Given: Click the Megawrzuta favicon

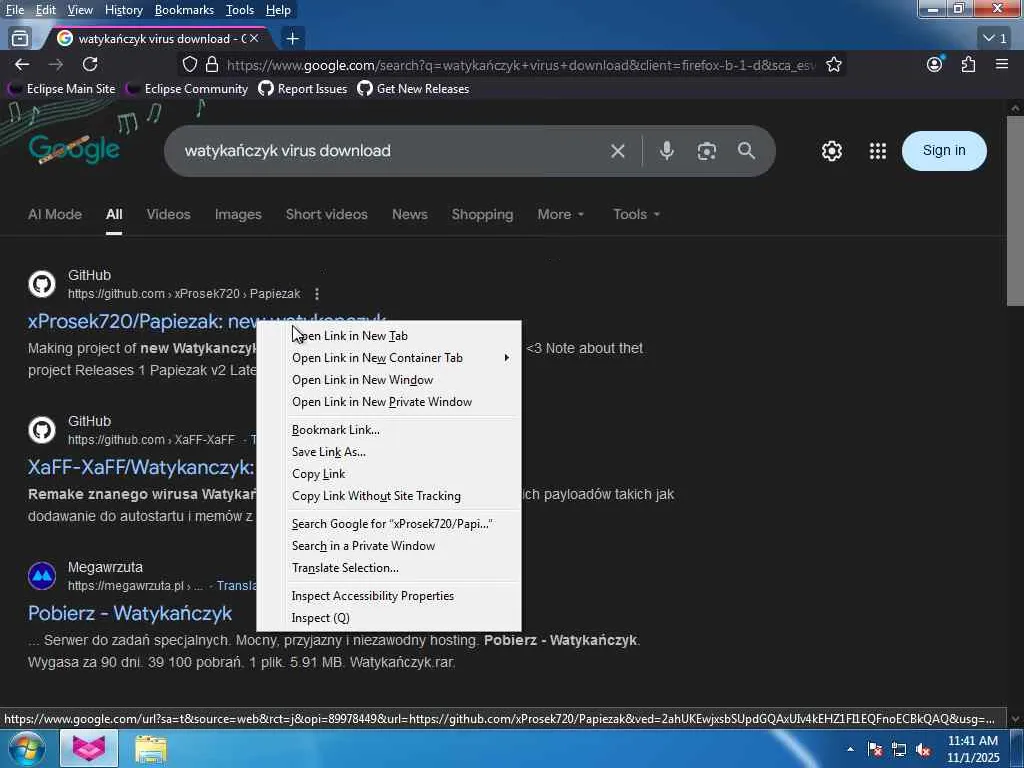Looking at the screenshot, I should pyautogui.click(x=42, y=576).
